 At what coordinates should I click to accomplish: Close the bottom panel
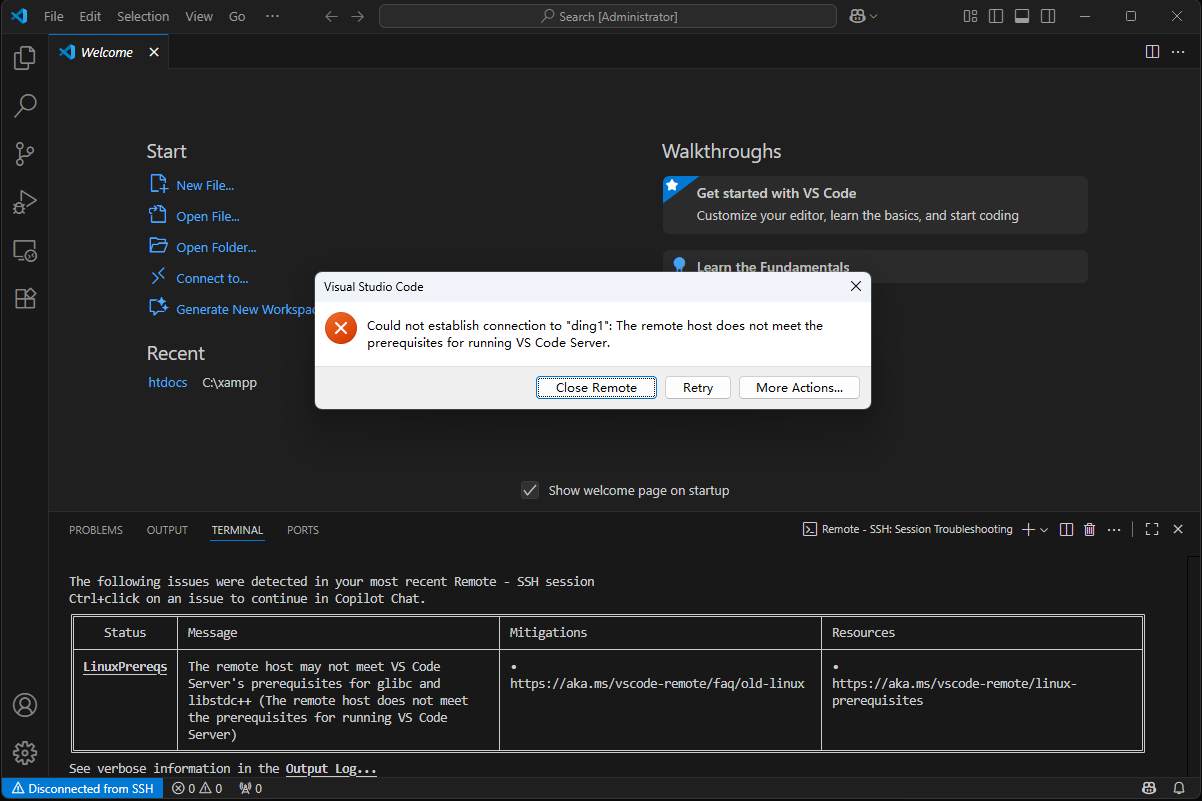tap(1178, 529)
